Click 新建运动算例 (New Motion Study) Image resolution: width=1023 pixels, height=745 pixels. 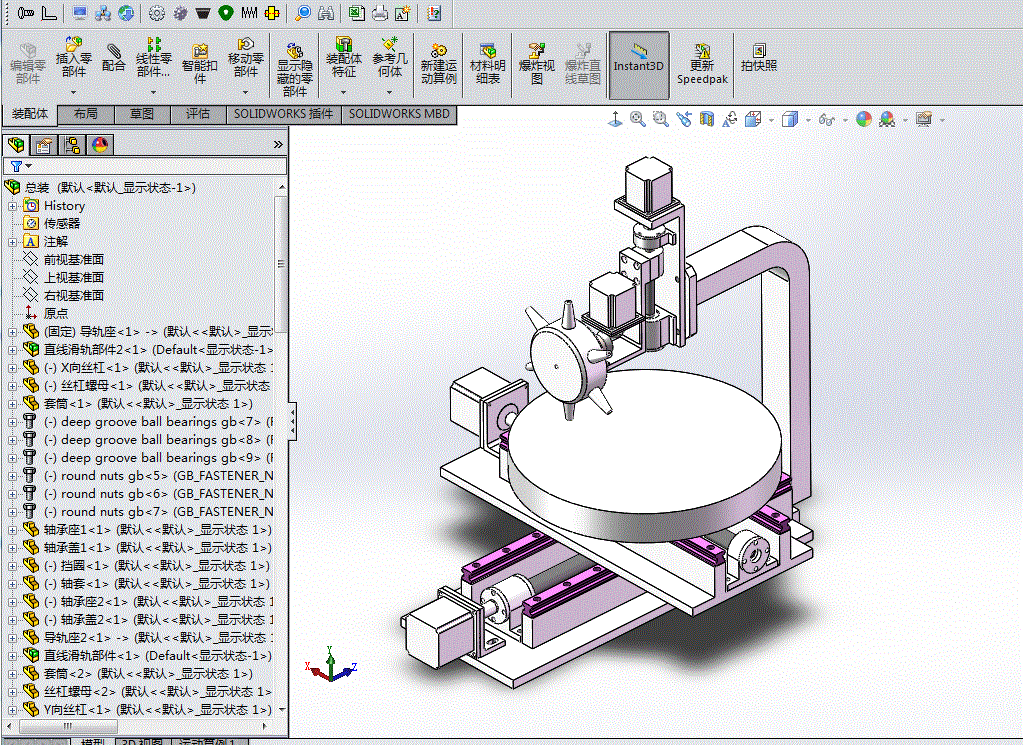tap(438, 64)
